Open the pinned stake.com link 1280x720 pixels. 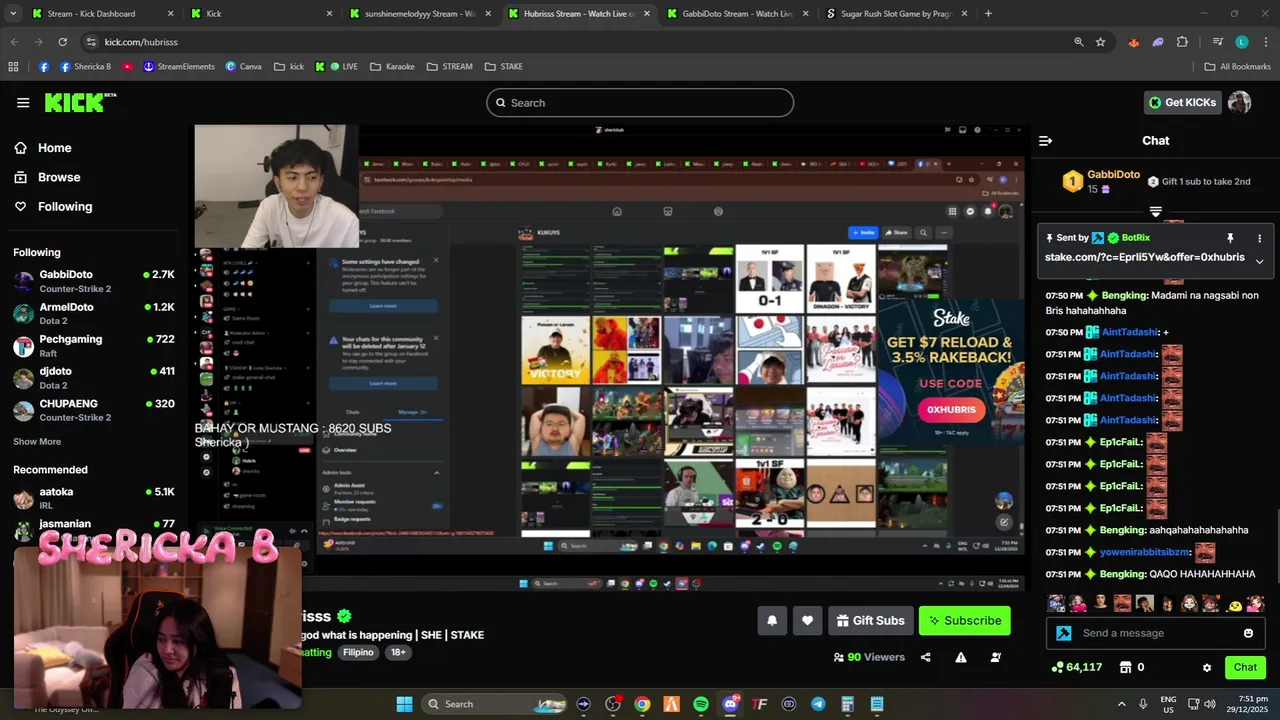[1144, 257]
